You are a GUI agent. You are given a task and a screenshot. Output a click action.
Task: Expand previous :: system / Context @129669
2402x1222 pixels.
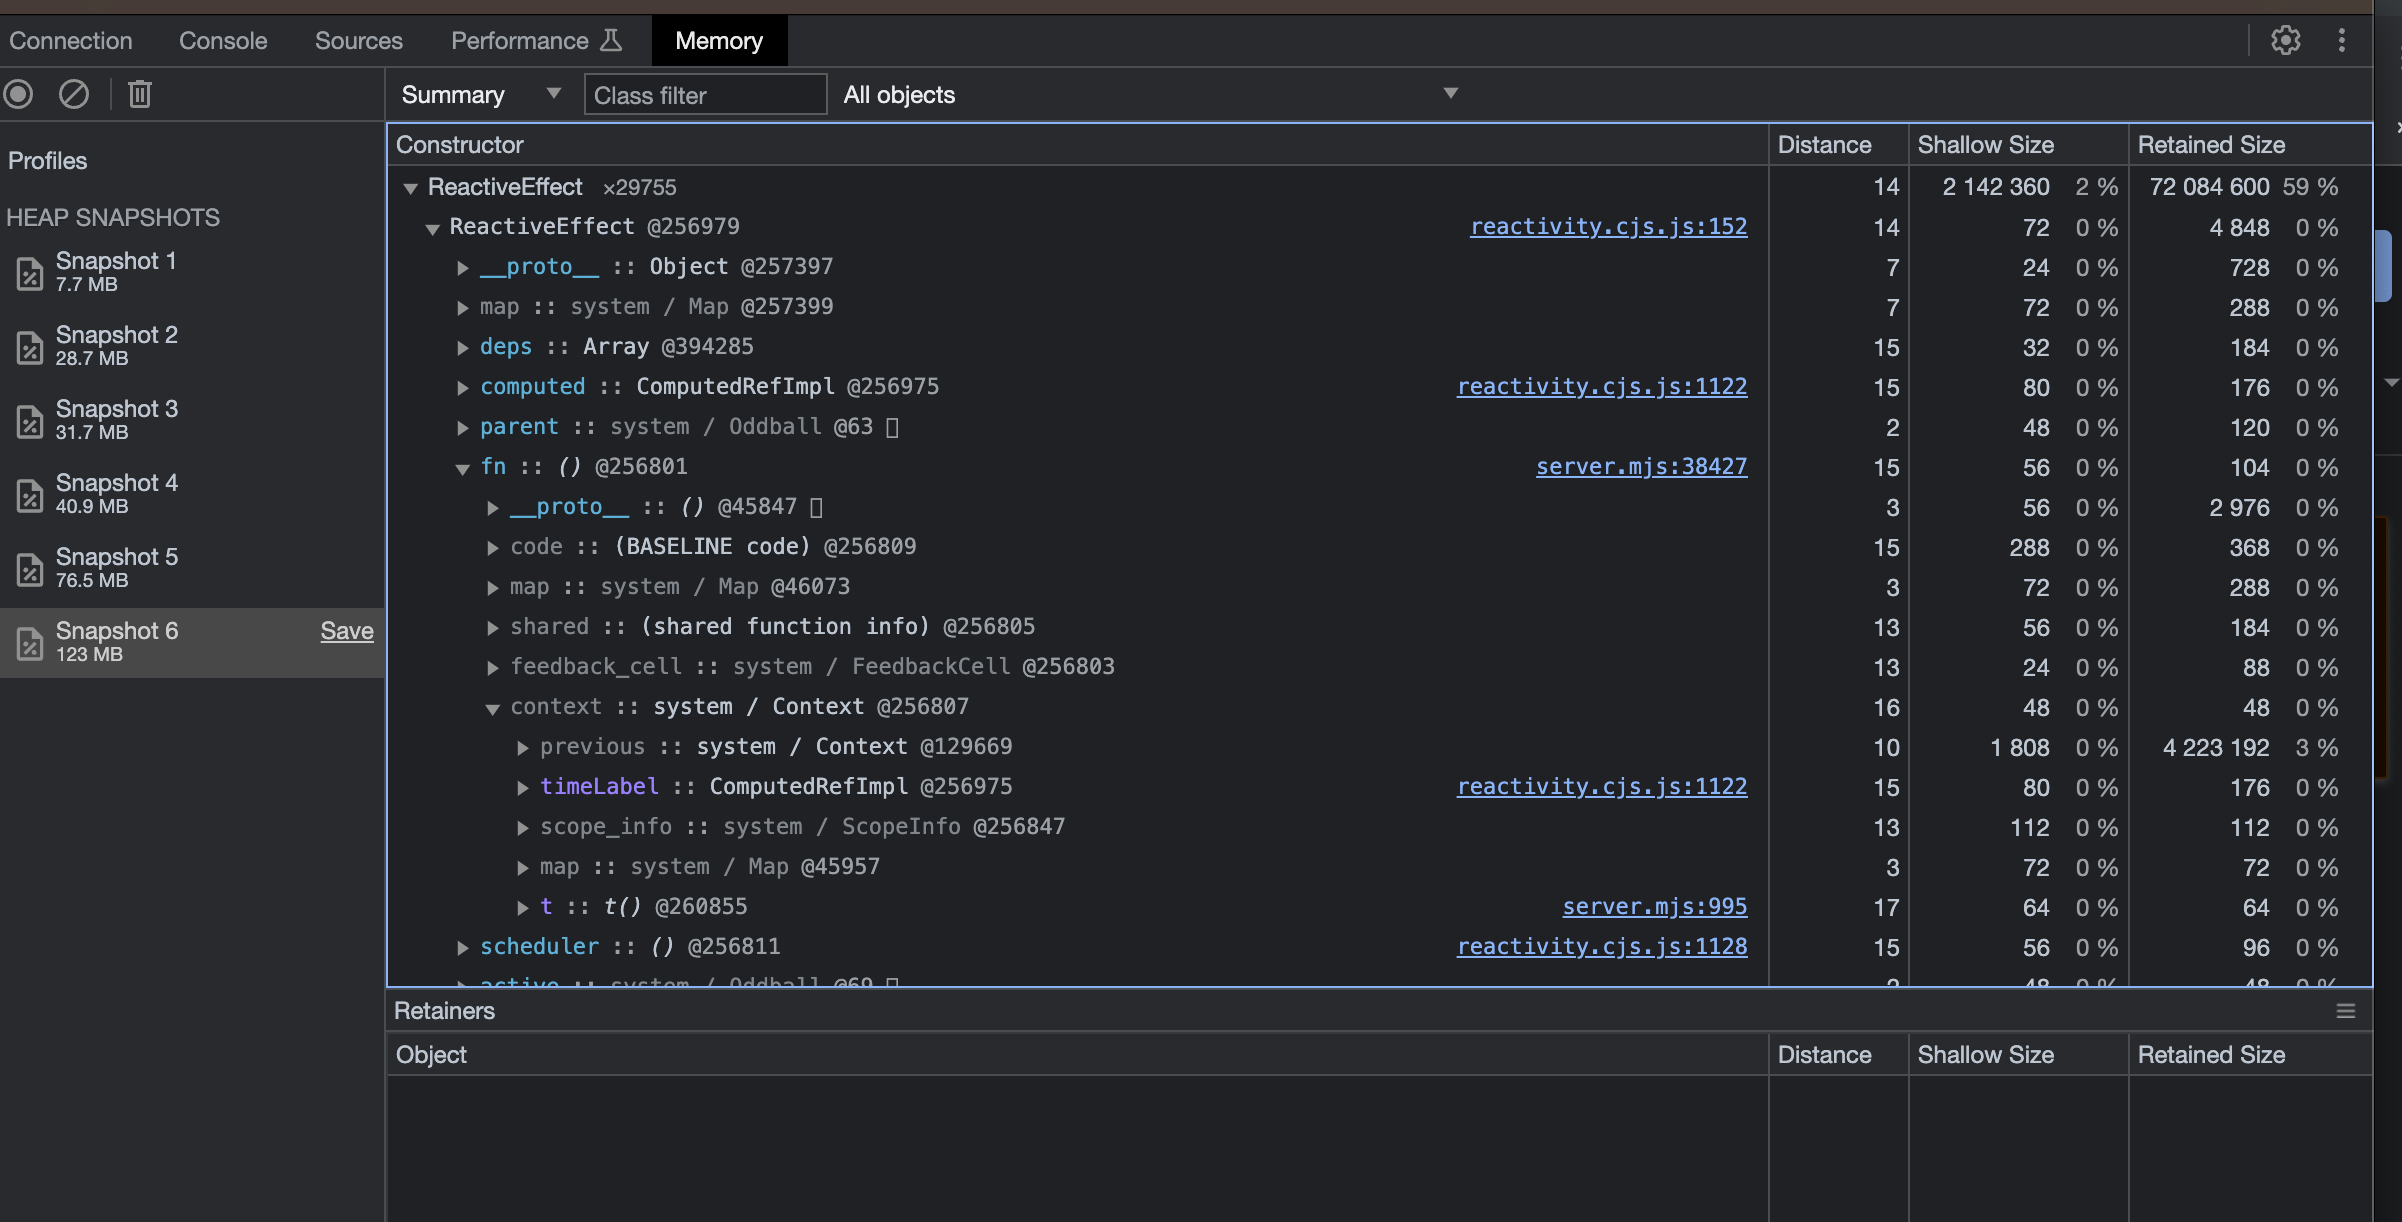click(522, 747)
